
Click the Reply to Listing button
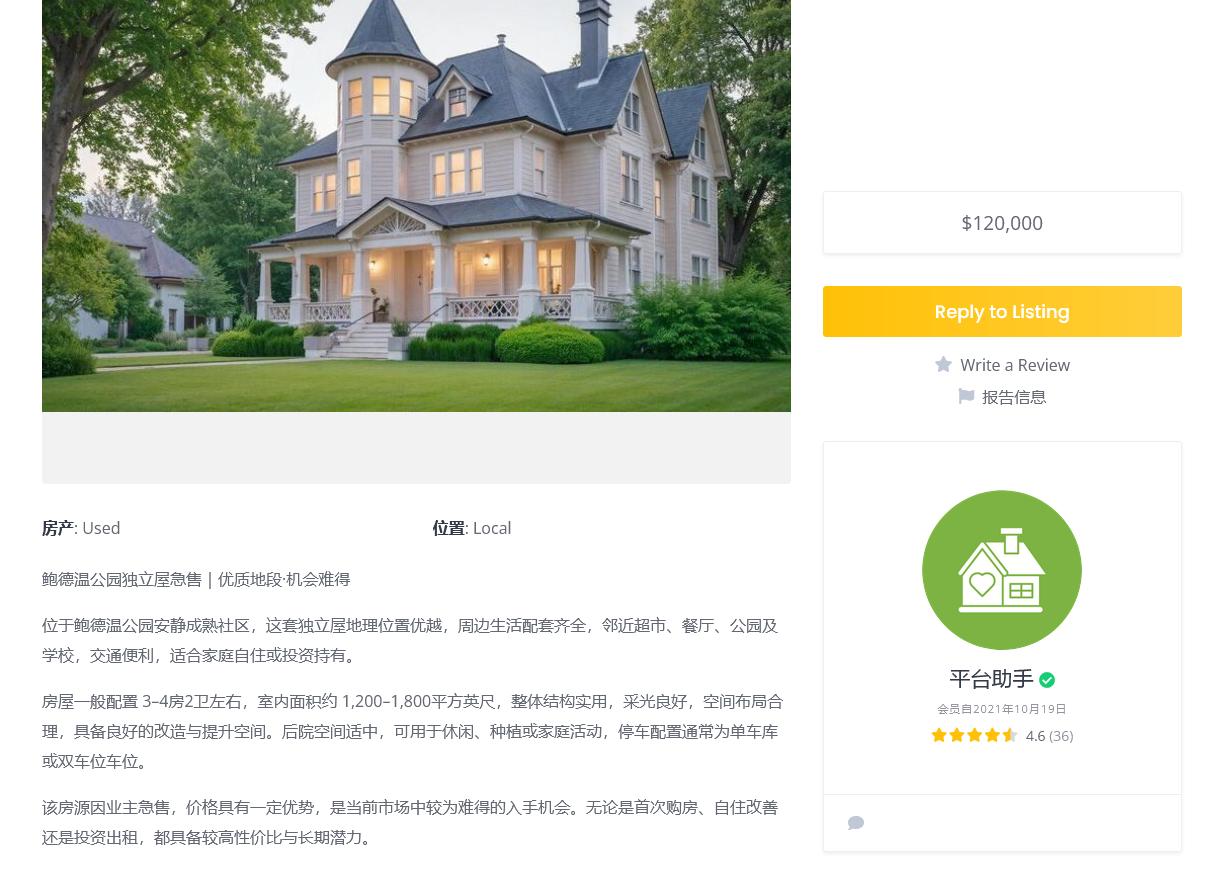[x=1002, y=311]
